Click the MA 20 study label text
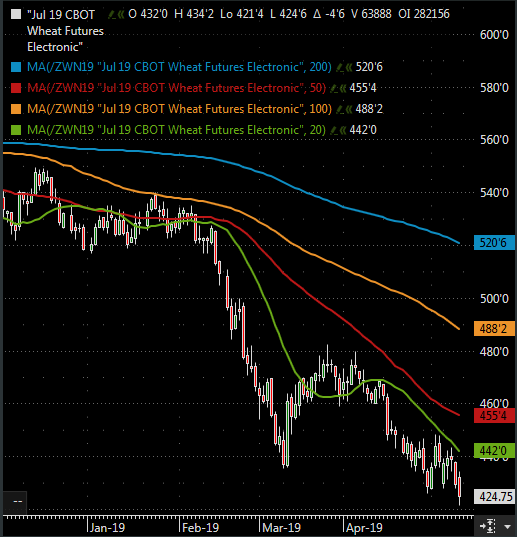Image resolution: width=517 pixels, height=537 pixels. click(176, 130)
